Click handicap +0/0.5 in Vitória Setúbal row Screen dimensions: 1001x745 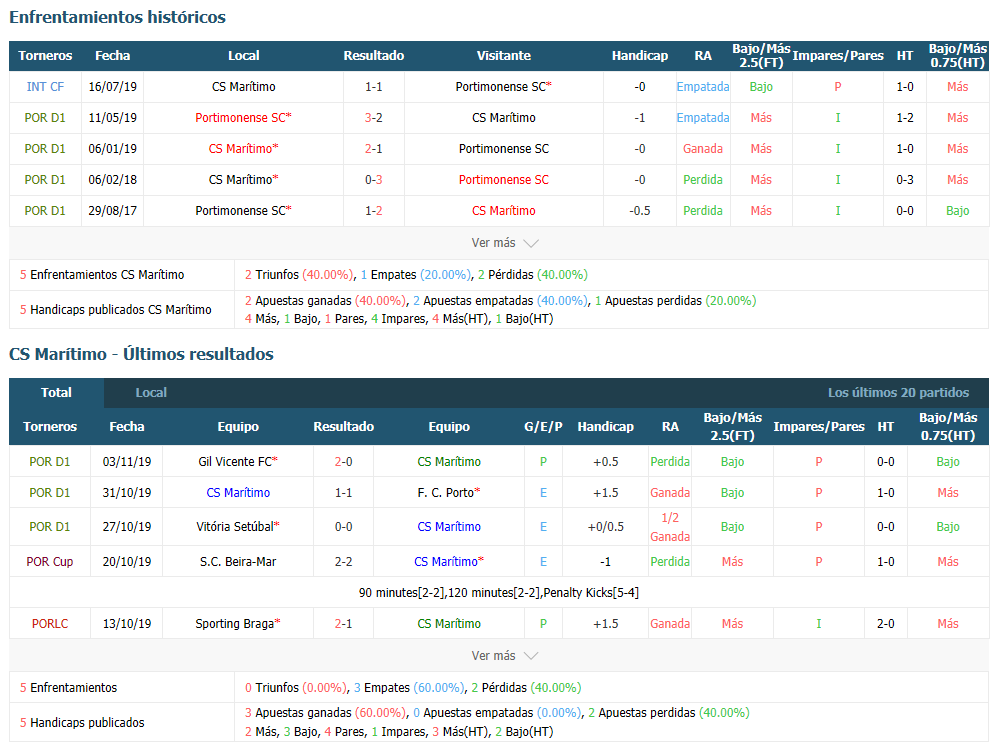(605, 527)
